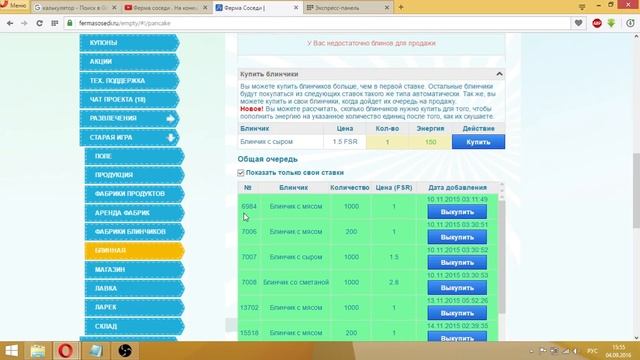Click the page's main vertical scrollbar
The height and width of the screenshot is (360, 640).
(x=636, y=191)
